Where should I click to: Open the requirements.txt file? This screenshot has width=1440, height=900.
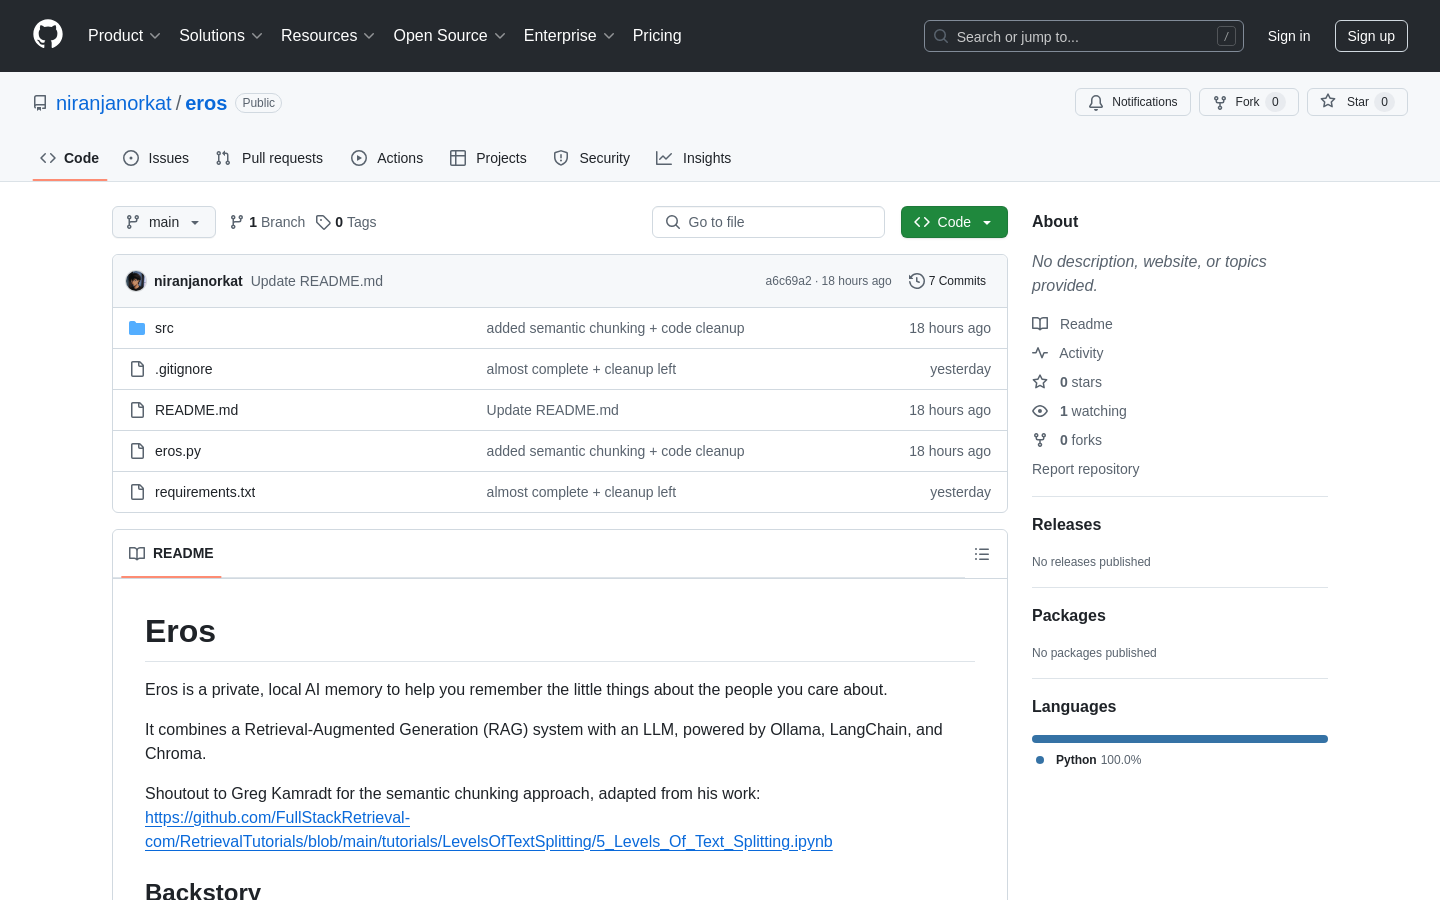pyautogui.click(x=205, y=492)
